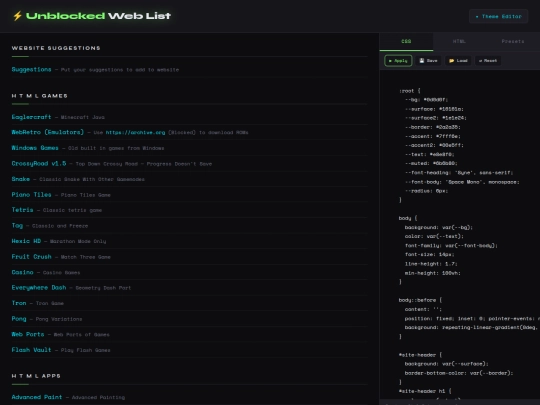Open the Windows Games link
Screen dimensions: 540x405
35,148
